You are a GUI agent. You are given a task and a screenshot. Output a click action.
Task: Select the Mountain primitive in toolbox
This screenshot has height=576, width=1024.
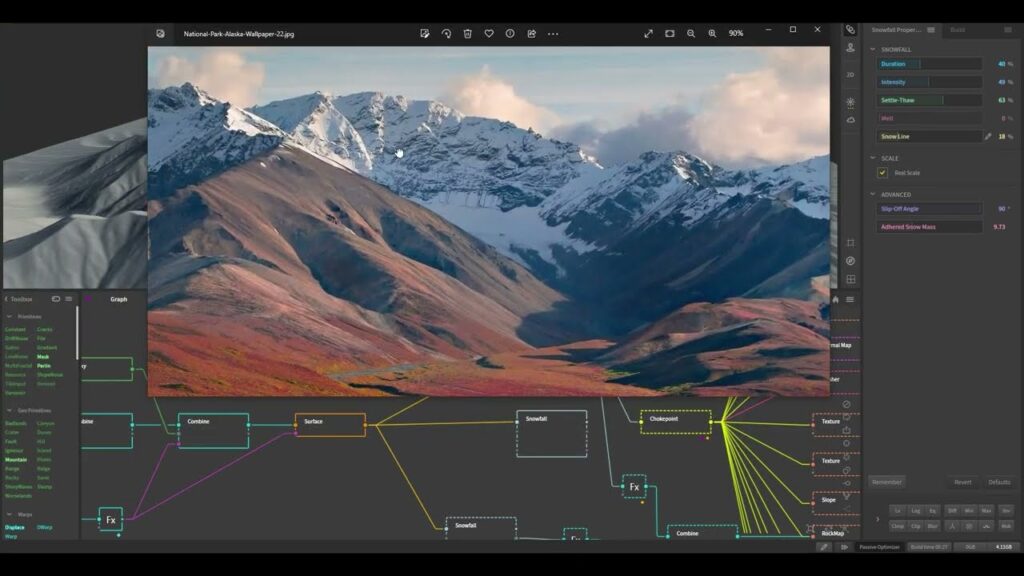[x=16, y=459]
